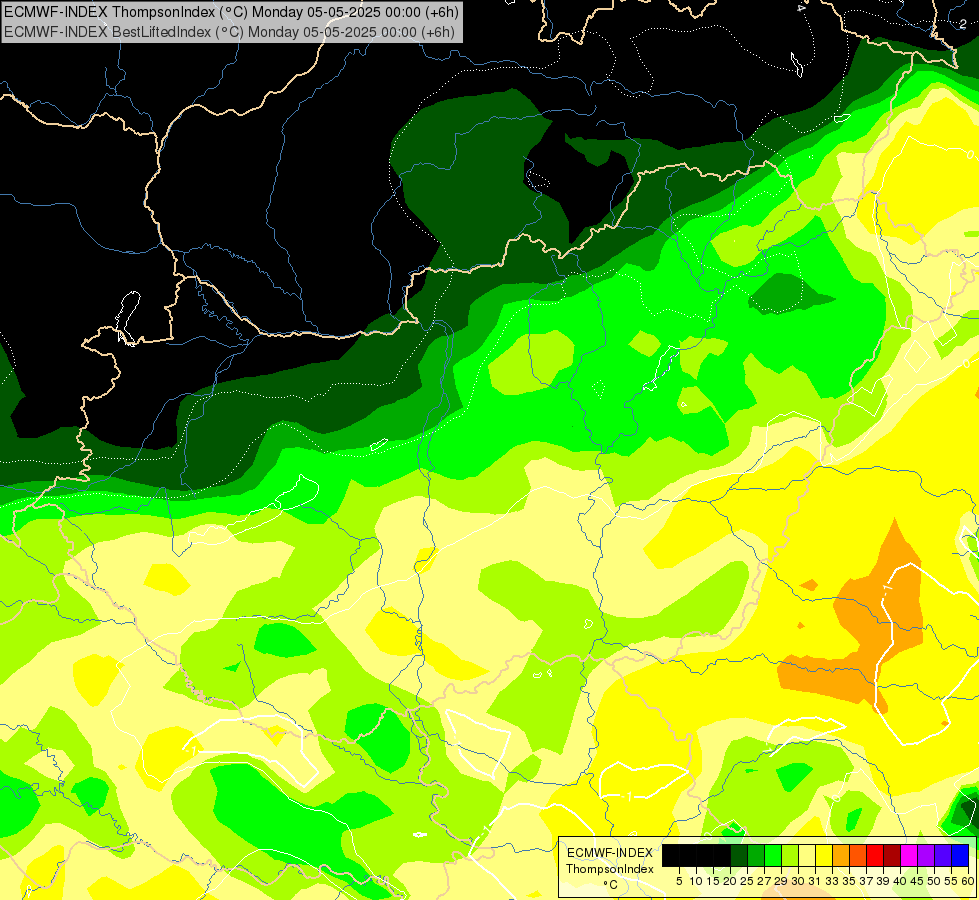Click the legend value 30
The width and height of the screenshot is (979, 900).
(798, 881)
